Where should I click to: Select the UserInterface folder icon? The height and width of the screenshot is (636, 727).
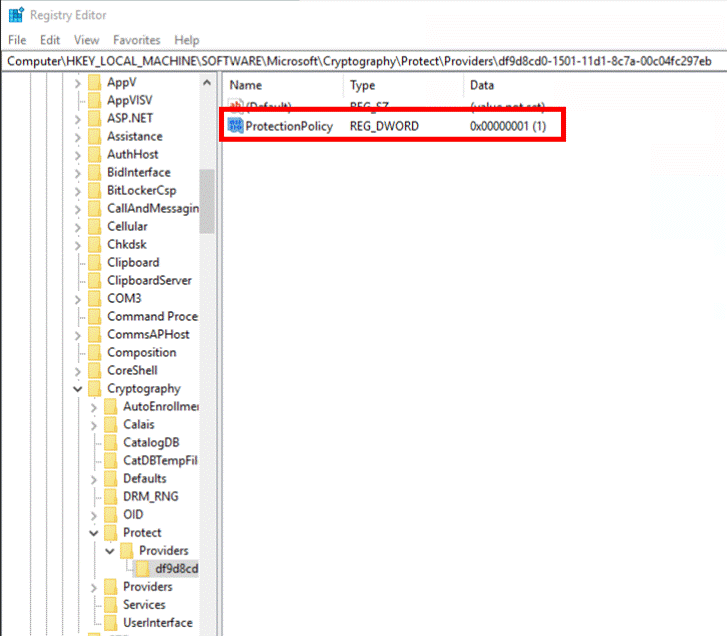(111, 623)
